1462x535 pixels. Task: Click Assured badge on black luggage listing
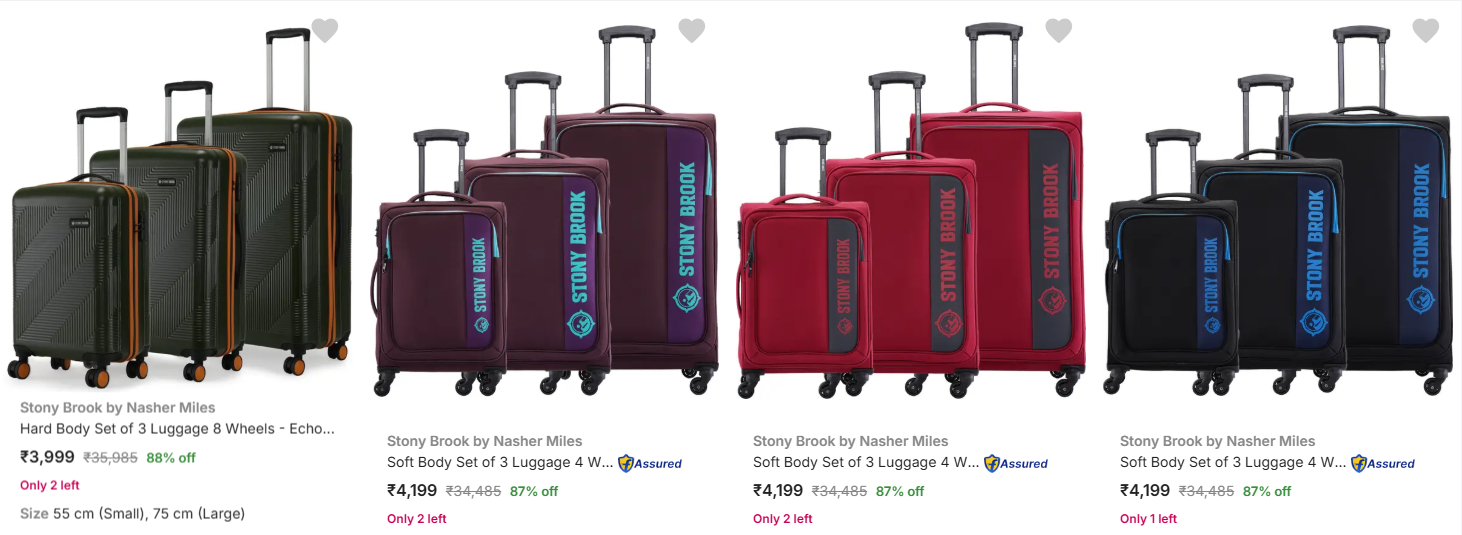coord(1383,463)
